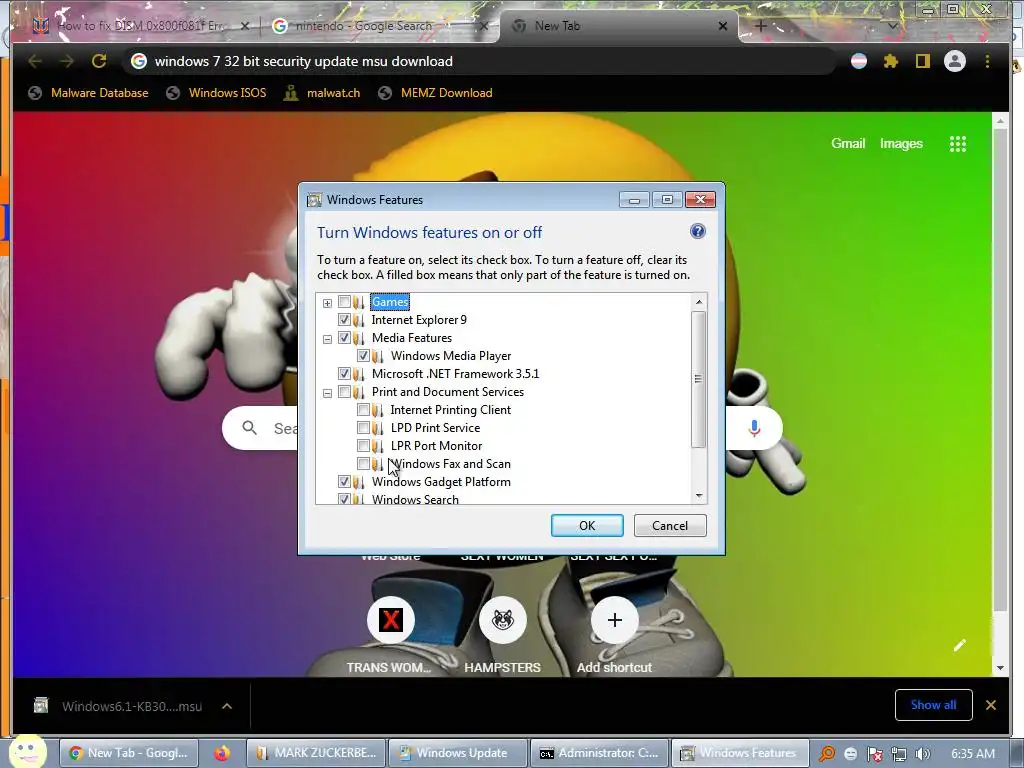Open the Google apps grid icon
This screenshot has height=768, width=1024.
click(x=957, y=144)
